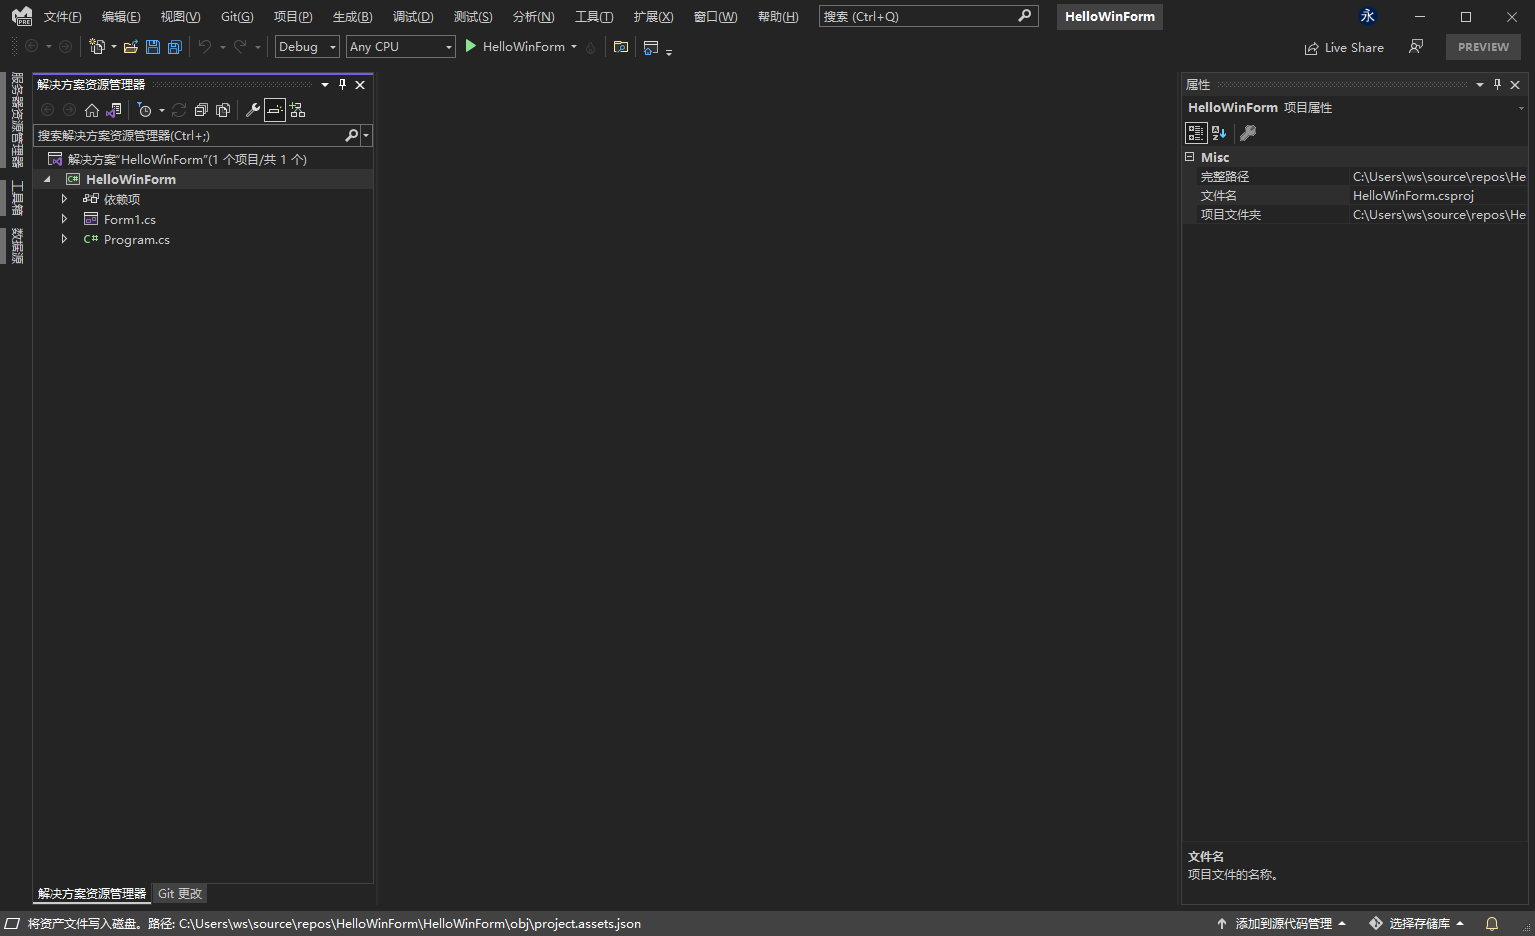
Task: Click the Live Share button
Action: pyautogui.click(x=1344, y=47)
